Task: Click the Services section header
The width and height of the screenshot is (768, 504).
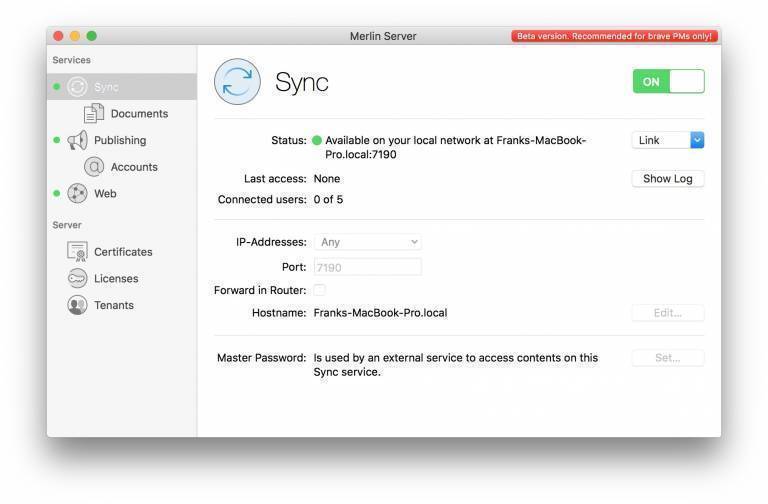Action: click(x=72, y=60)
